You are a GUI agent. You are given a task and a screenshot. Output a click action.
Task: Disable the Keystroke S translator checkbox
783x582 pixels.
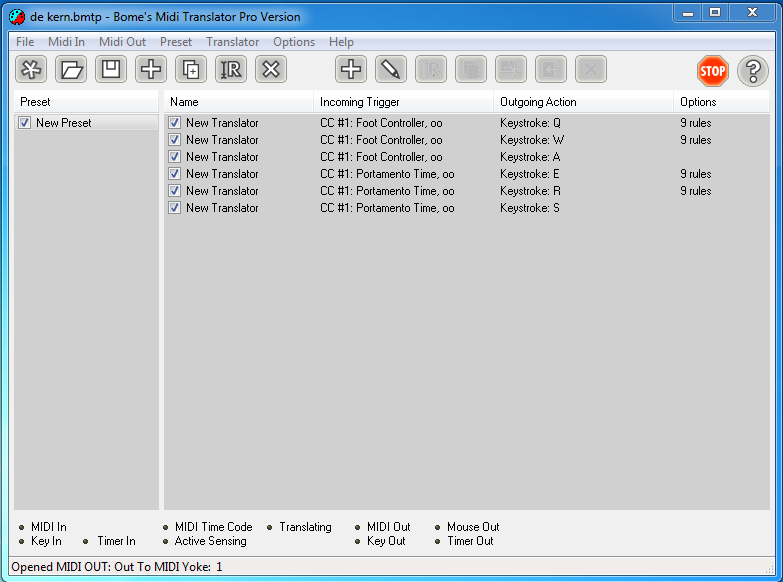(174, 207)
